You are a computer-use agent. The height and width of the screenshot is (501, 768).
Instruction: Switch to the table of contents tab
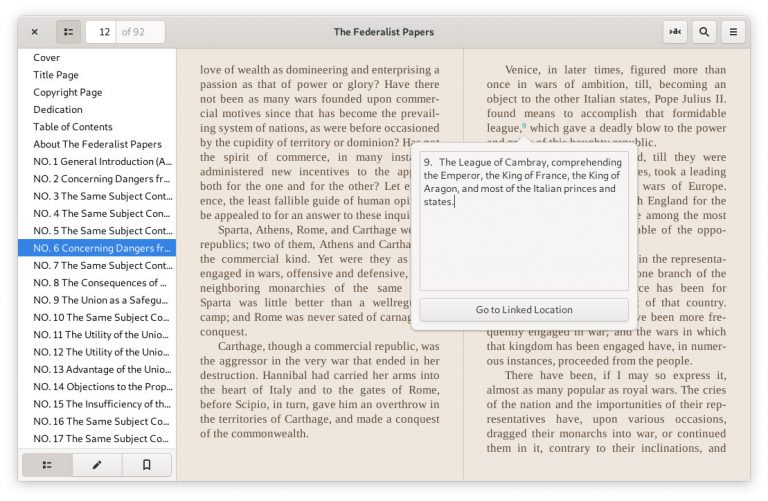(x=48, y=465)
